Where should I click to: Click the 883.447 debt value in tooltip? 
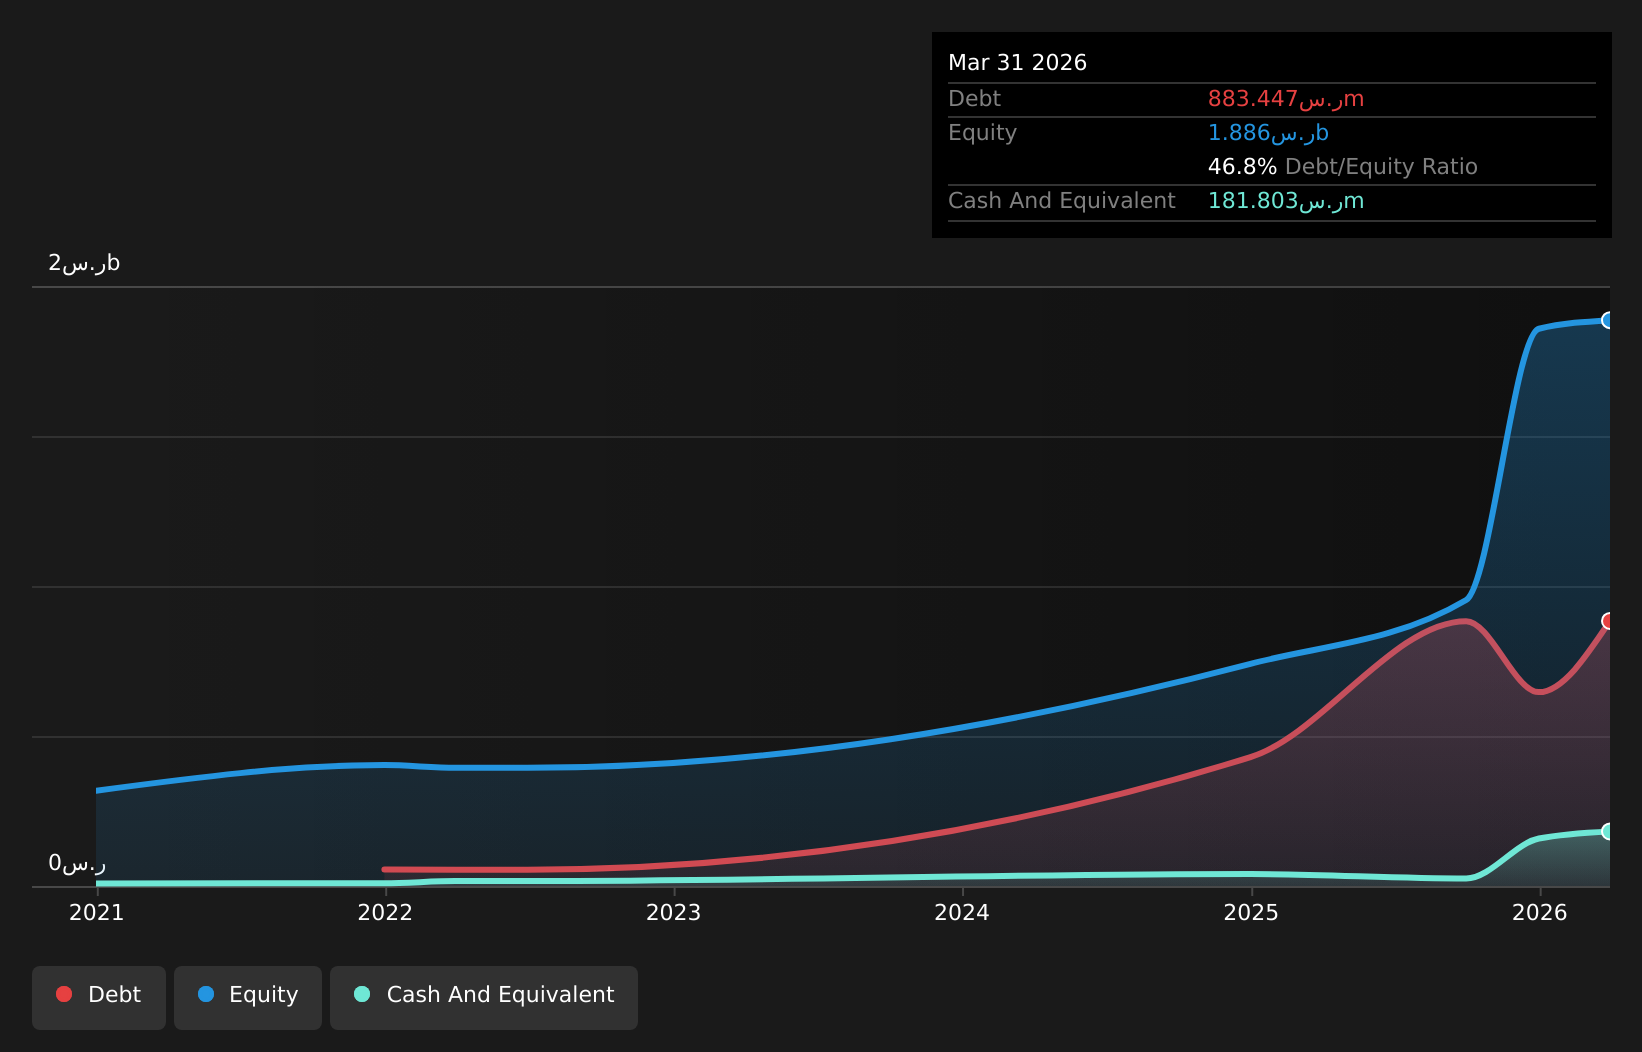[1286, 99]
